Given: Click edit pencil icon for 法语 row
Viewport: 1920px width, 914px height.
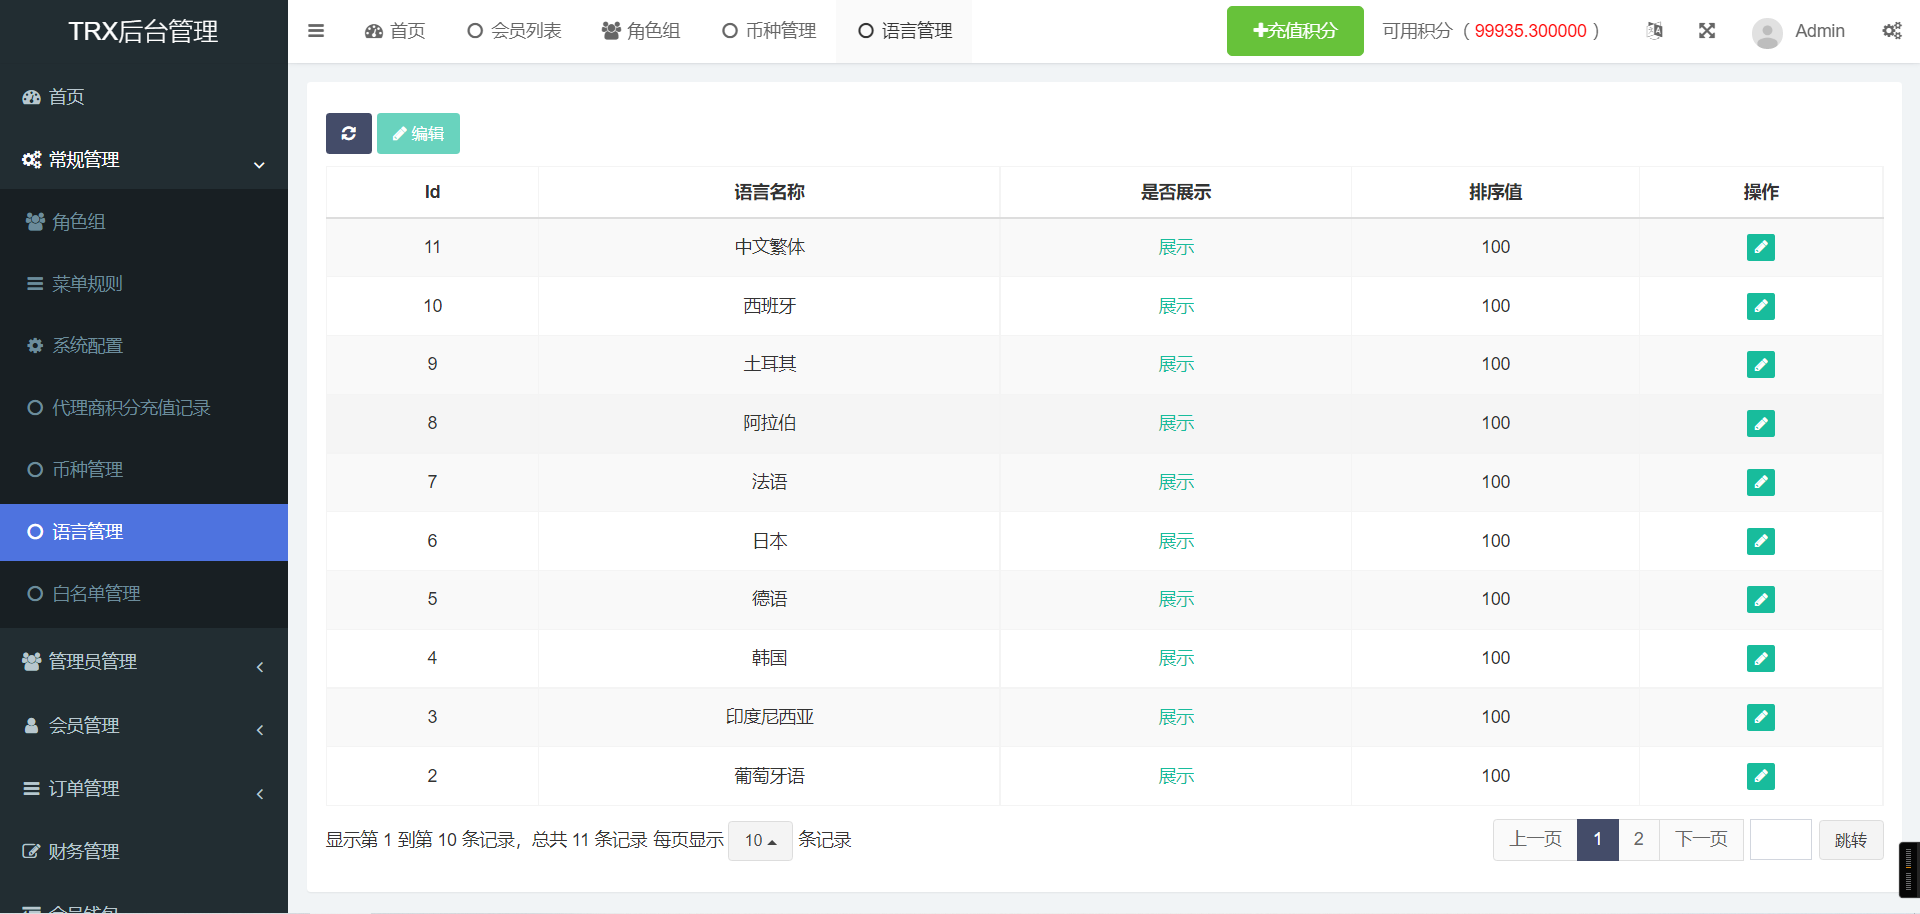Looking at the screenshot, I should coord(1760,482).
